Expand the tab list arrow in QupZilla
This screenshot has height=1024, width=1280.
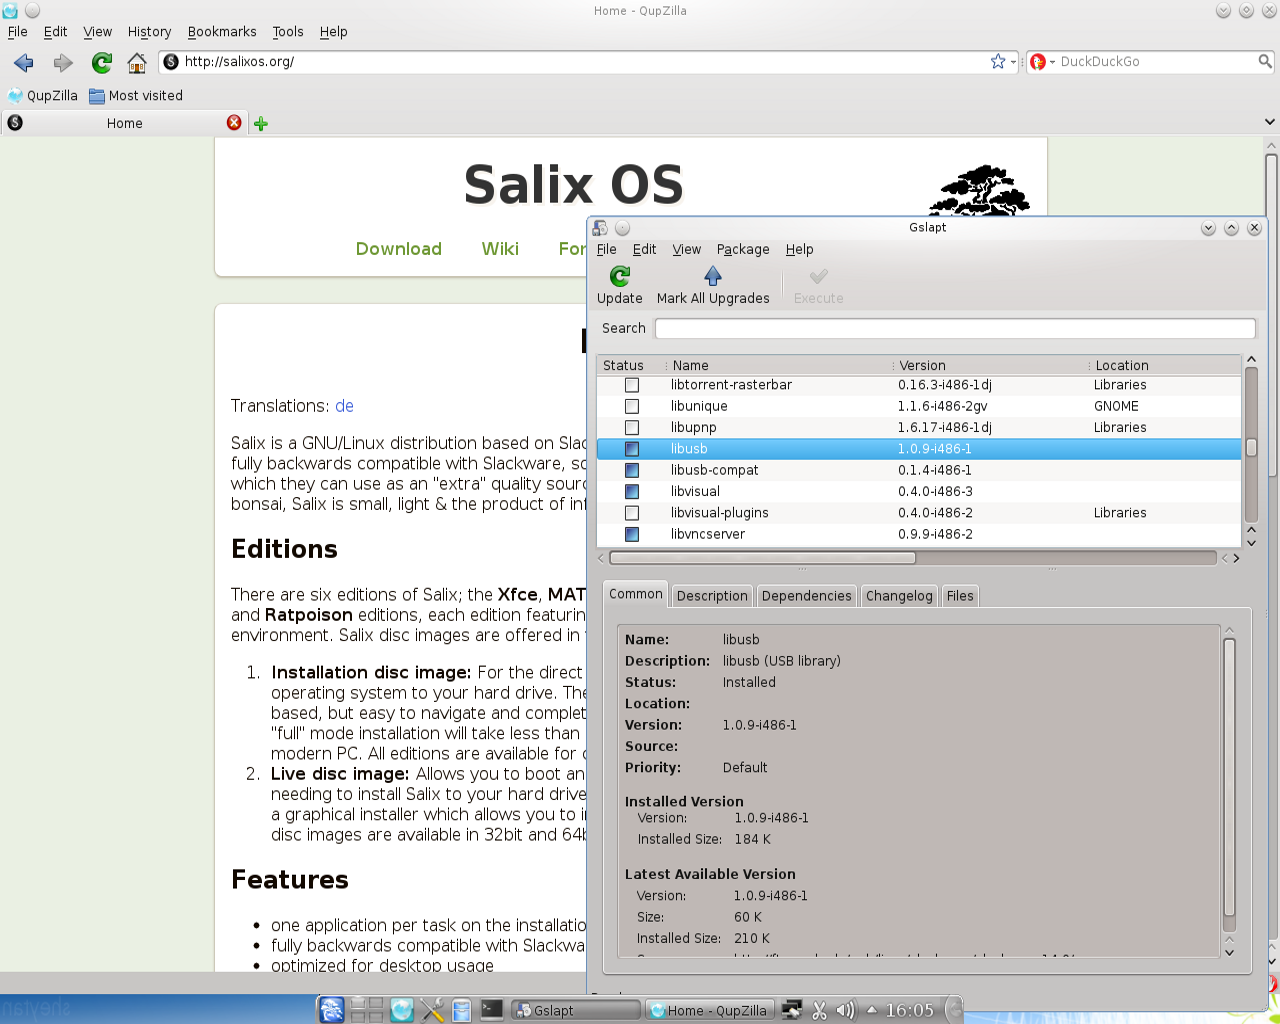point(1270,123)
